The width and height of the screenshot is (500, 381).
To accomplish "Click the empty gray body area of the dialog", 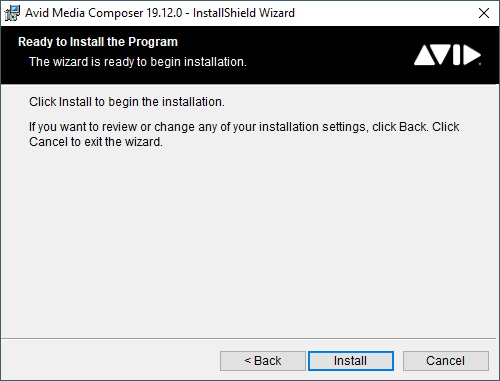I will click(250, 240).
